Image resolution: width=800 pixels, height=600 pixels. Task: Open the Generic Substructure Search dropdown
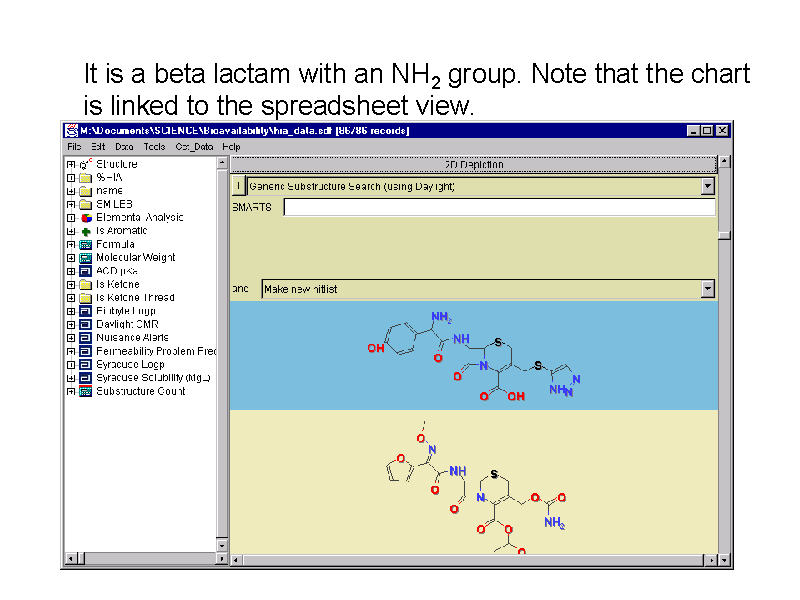point(708,186)
